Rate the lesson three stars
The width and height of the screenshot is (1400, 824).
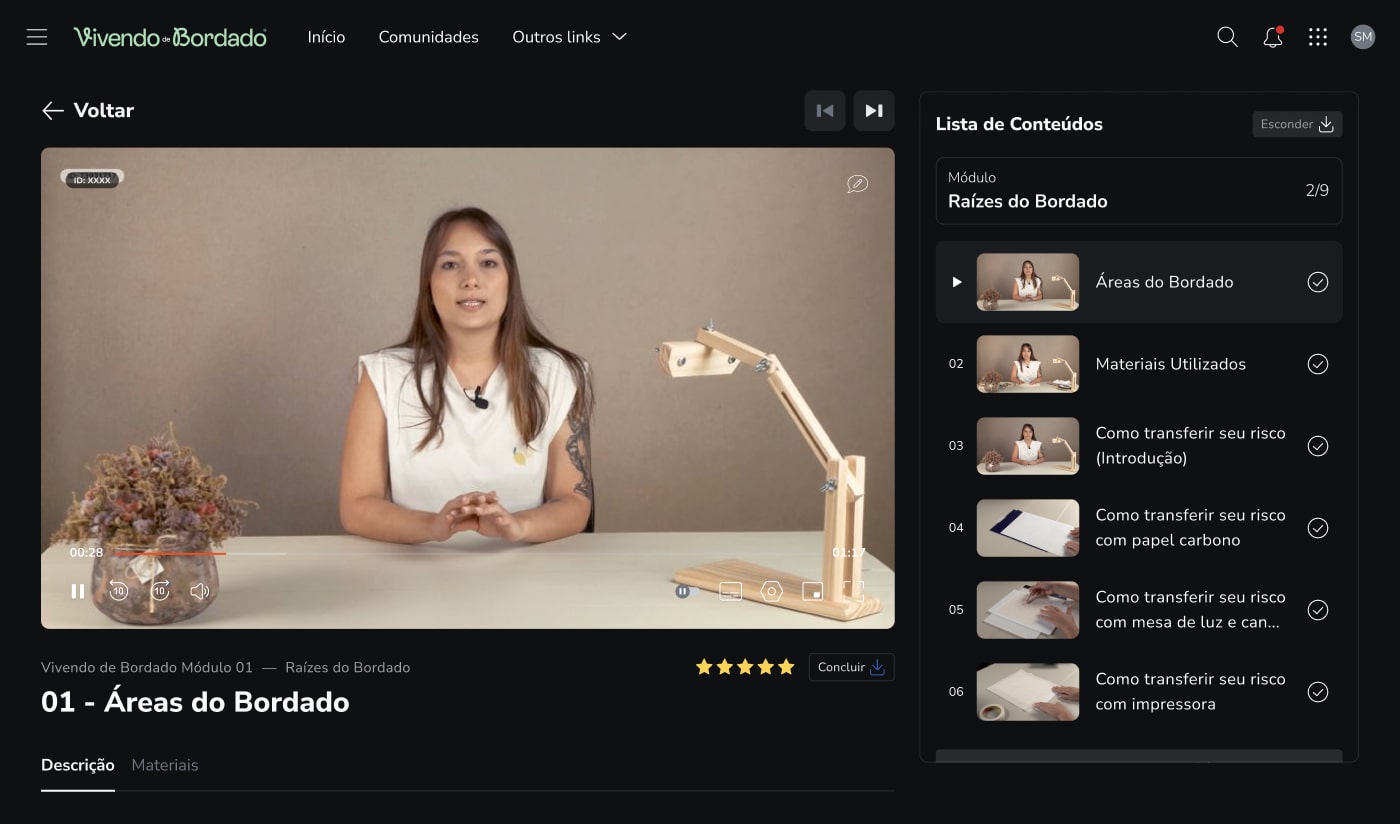[745, 667]
